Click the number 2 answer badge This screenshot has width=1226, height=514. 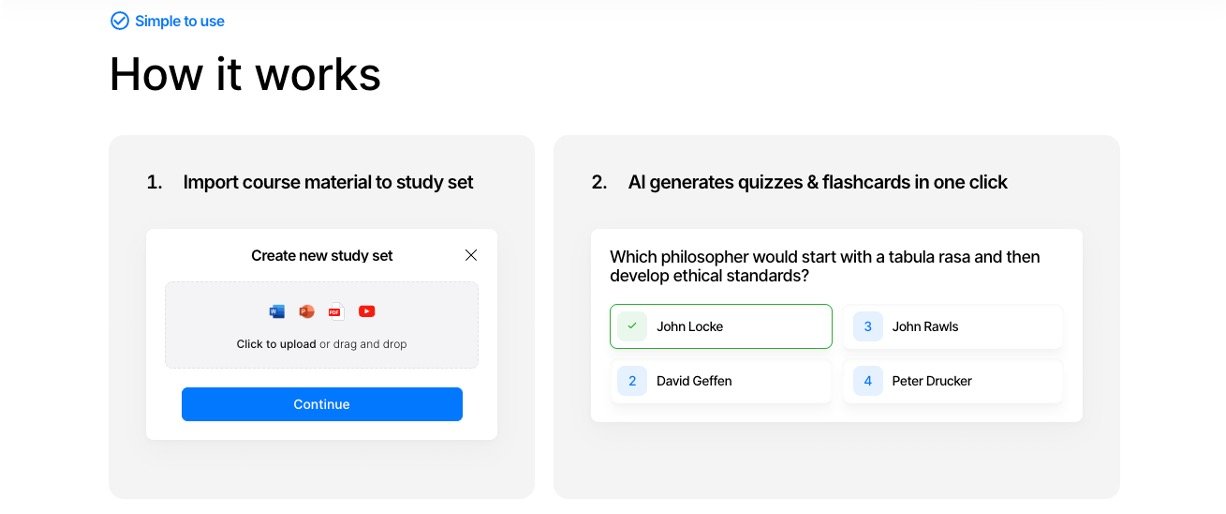632,381
